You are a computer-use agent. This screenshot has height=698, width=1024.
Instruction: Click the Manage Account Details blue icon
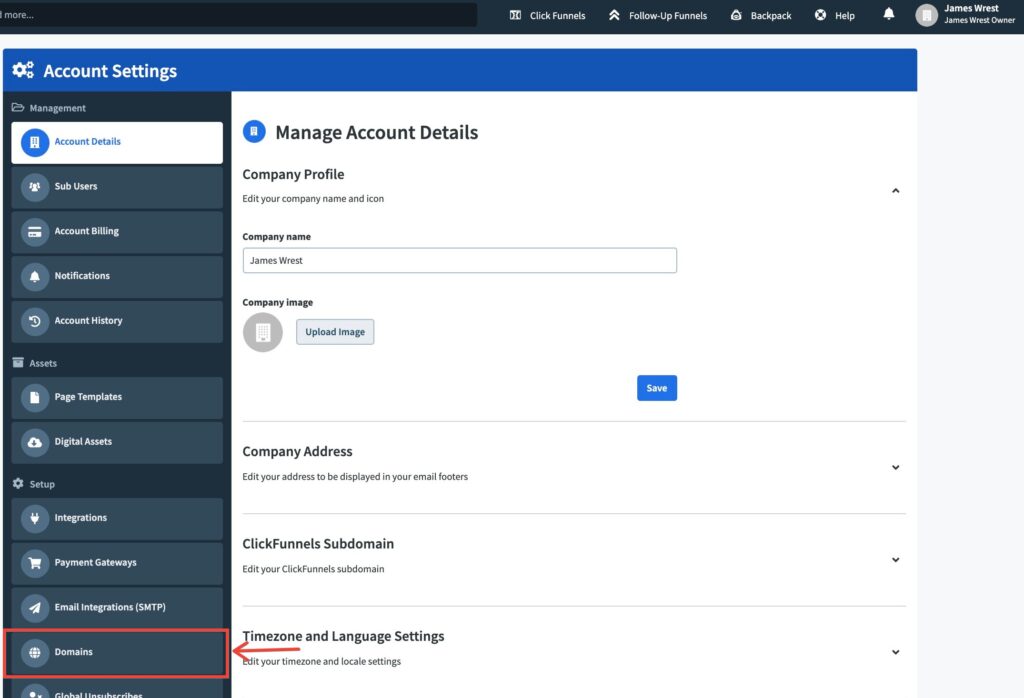254,131
